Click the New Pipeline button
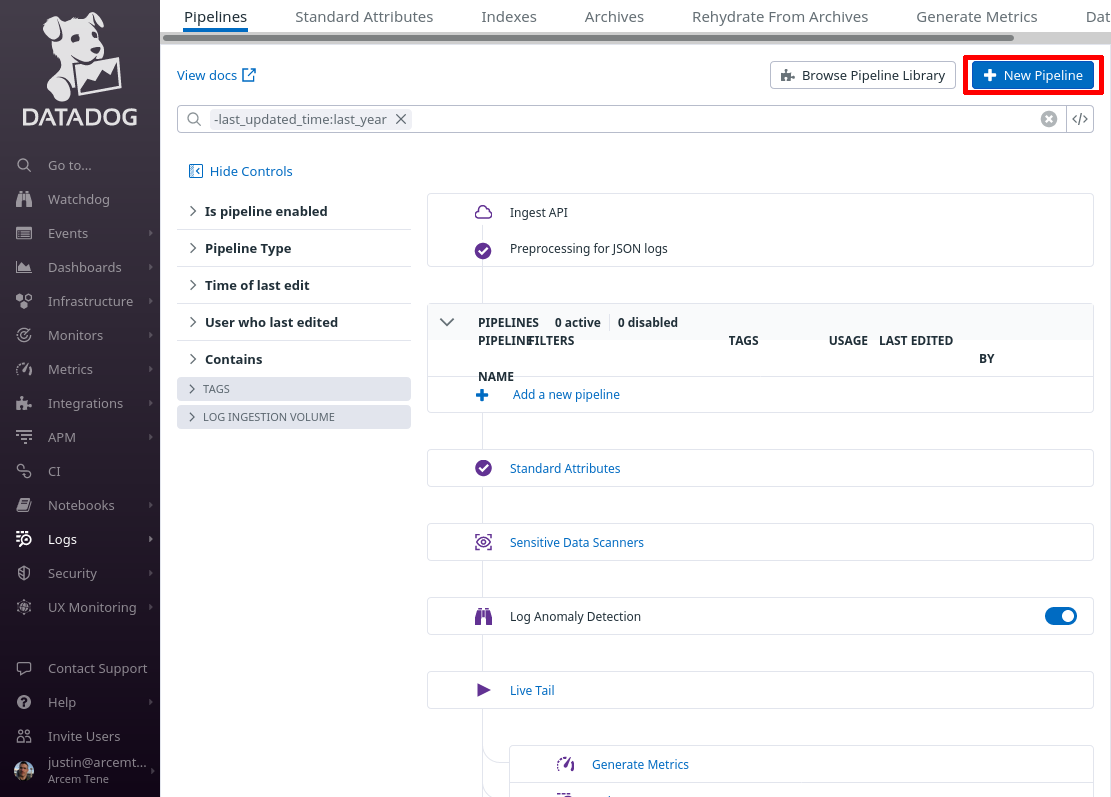Screen dimensions: 1111x797 1033,75
